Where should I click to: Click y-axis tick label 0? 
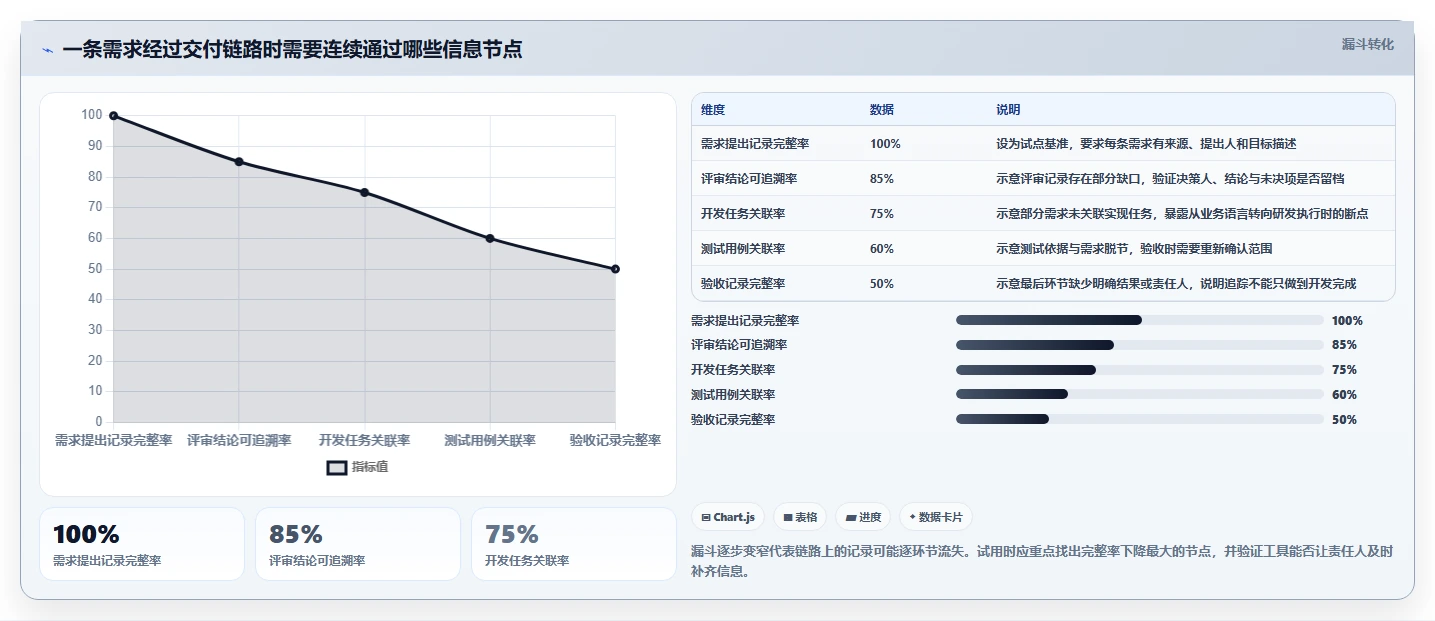(99, 422)
